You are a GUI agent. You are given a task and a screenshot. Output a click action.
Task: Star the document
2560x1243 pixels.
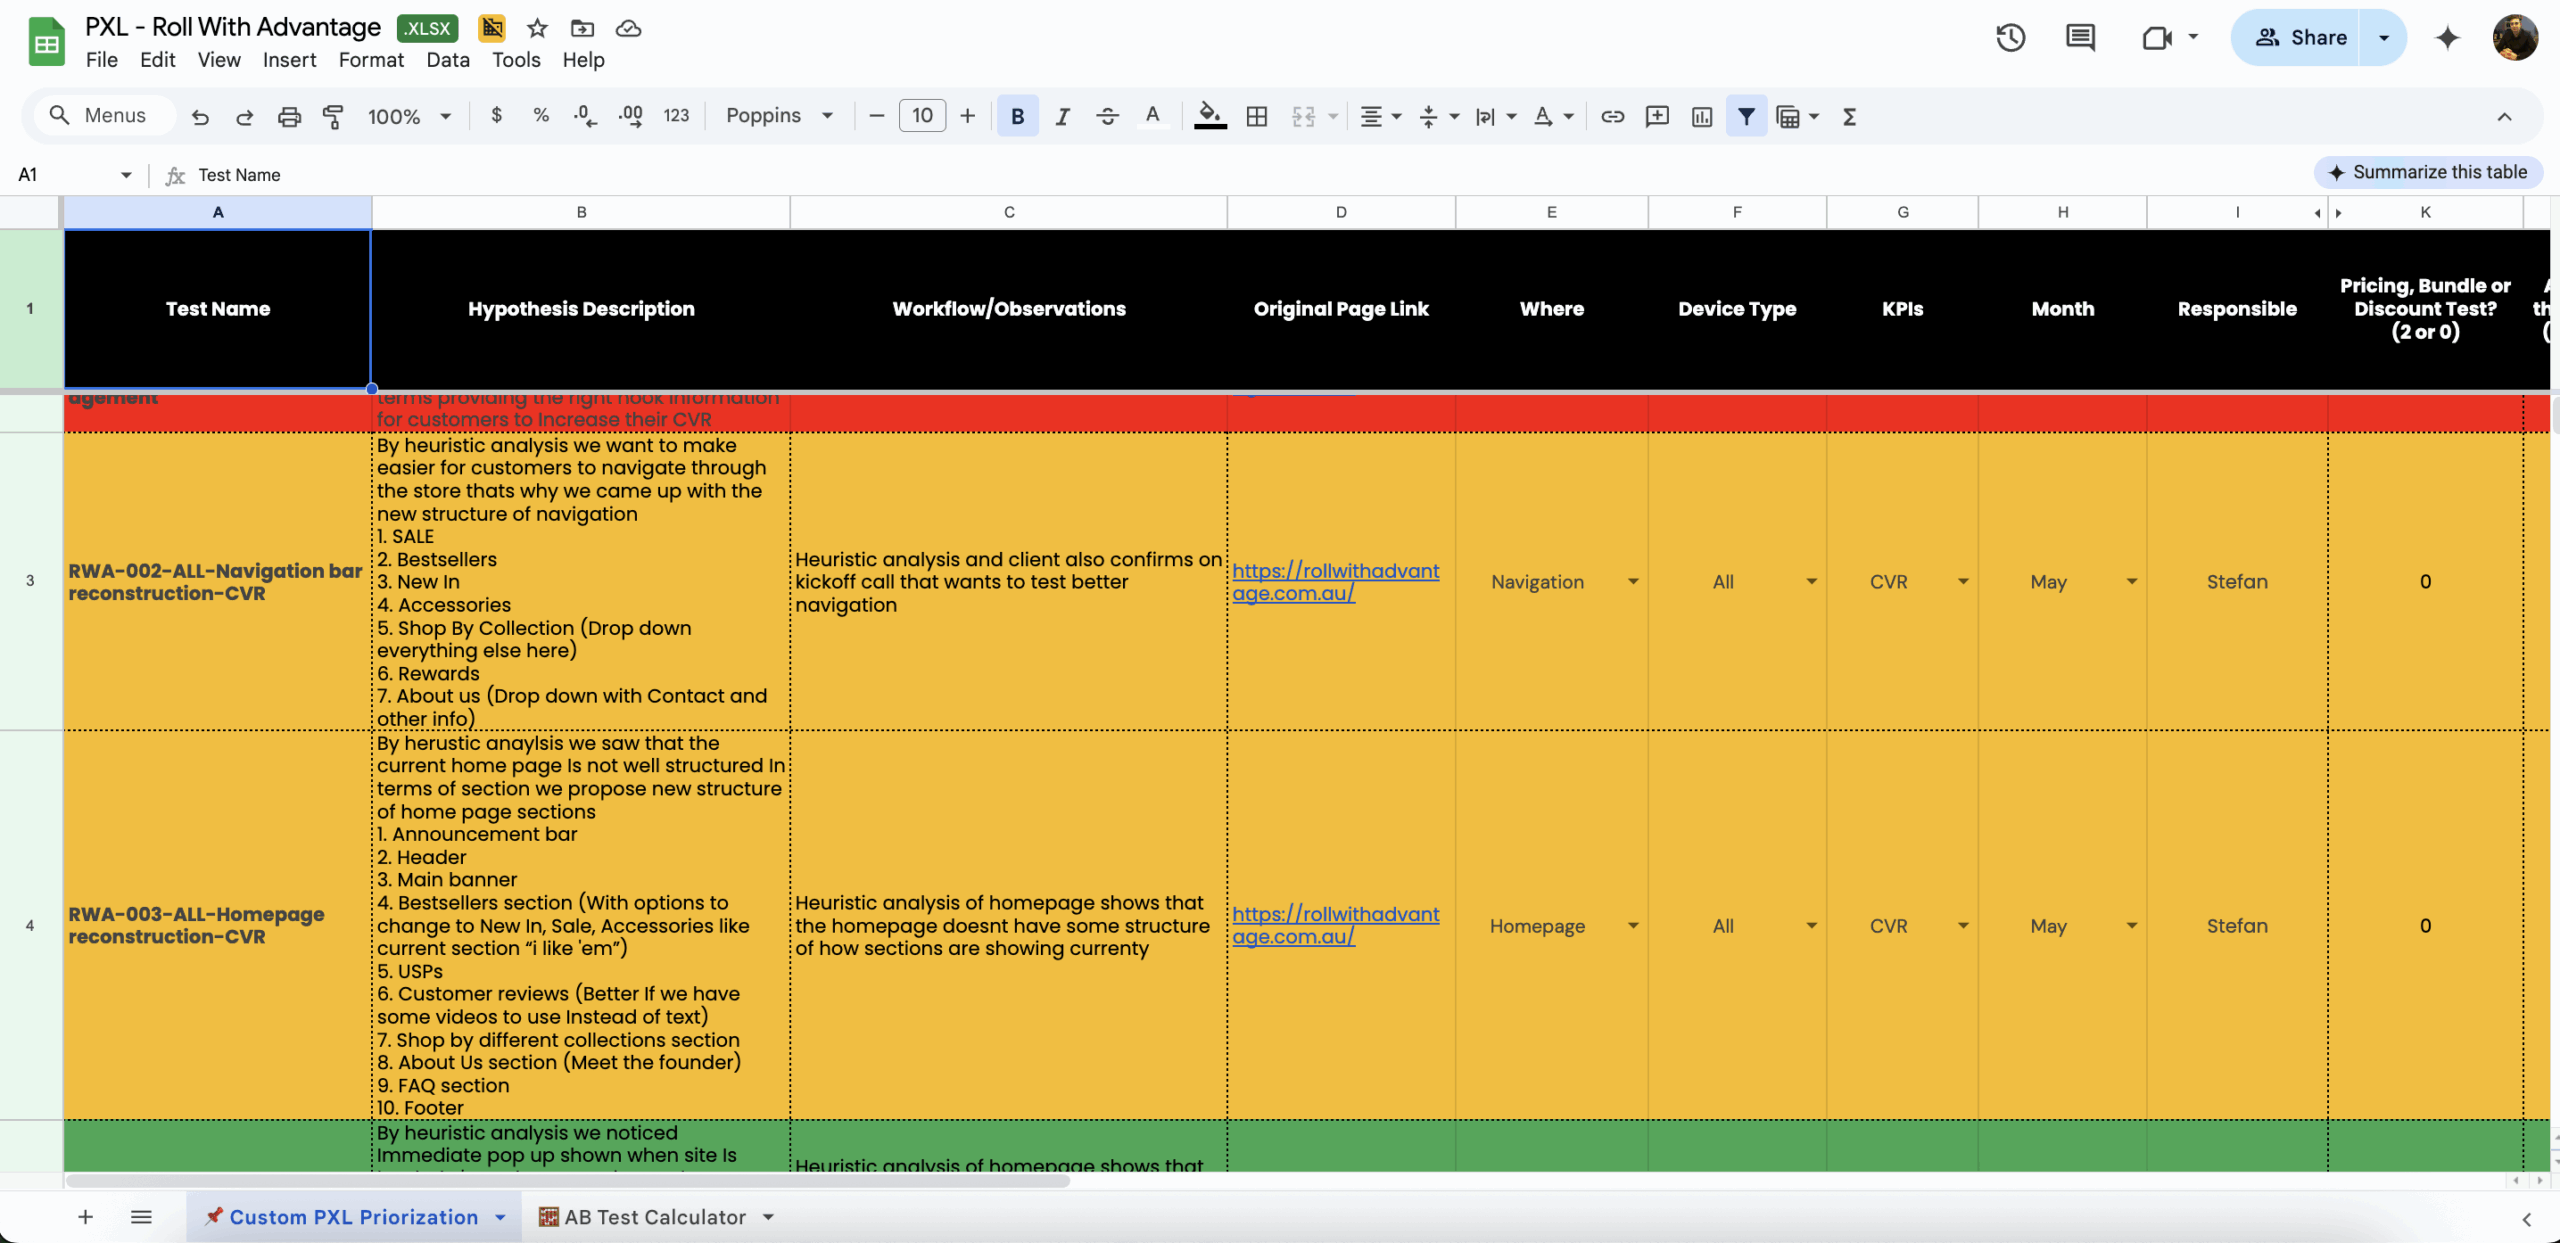tap(537, 28)
